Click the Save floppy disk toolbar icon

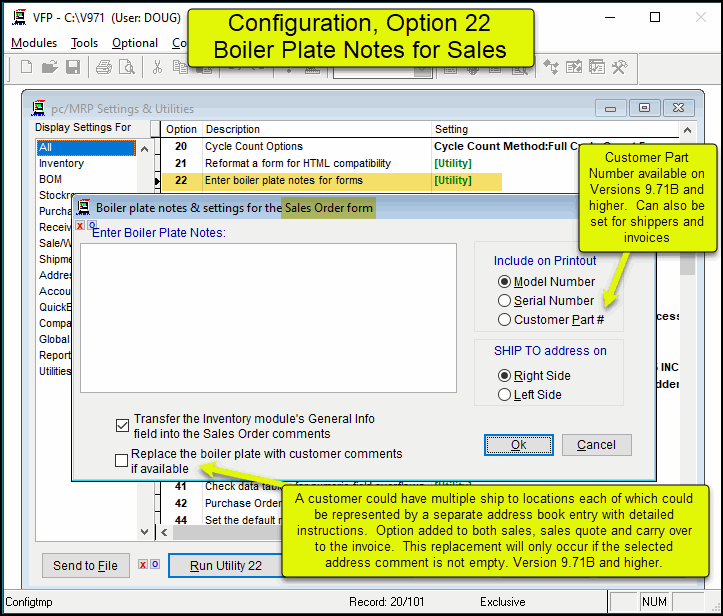click(73, 67)
